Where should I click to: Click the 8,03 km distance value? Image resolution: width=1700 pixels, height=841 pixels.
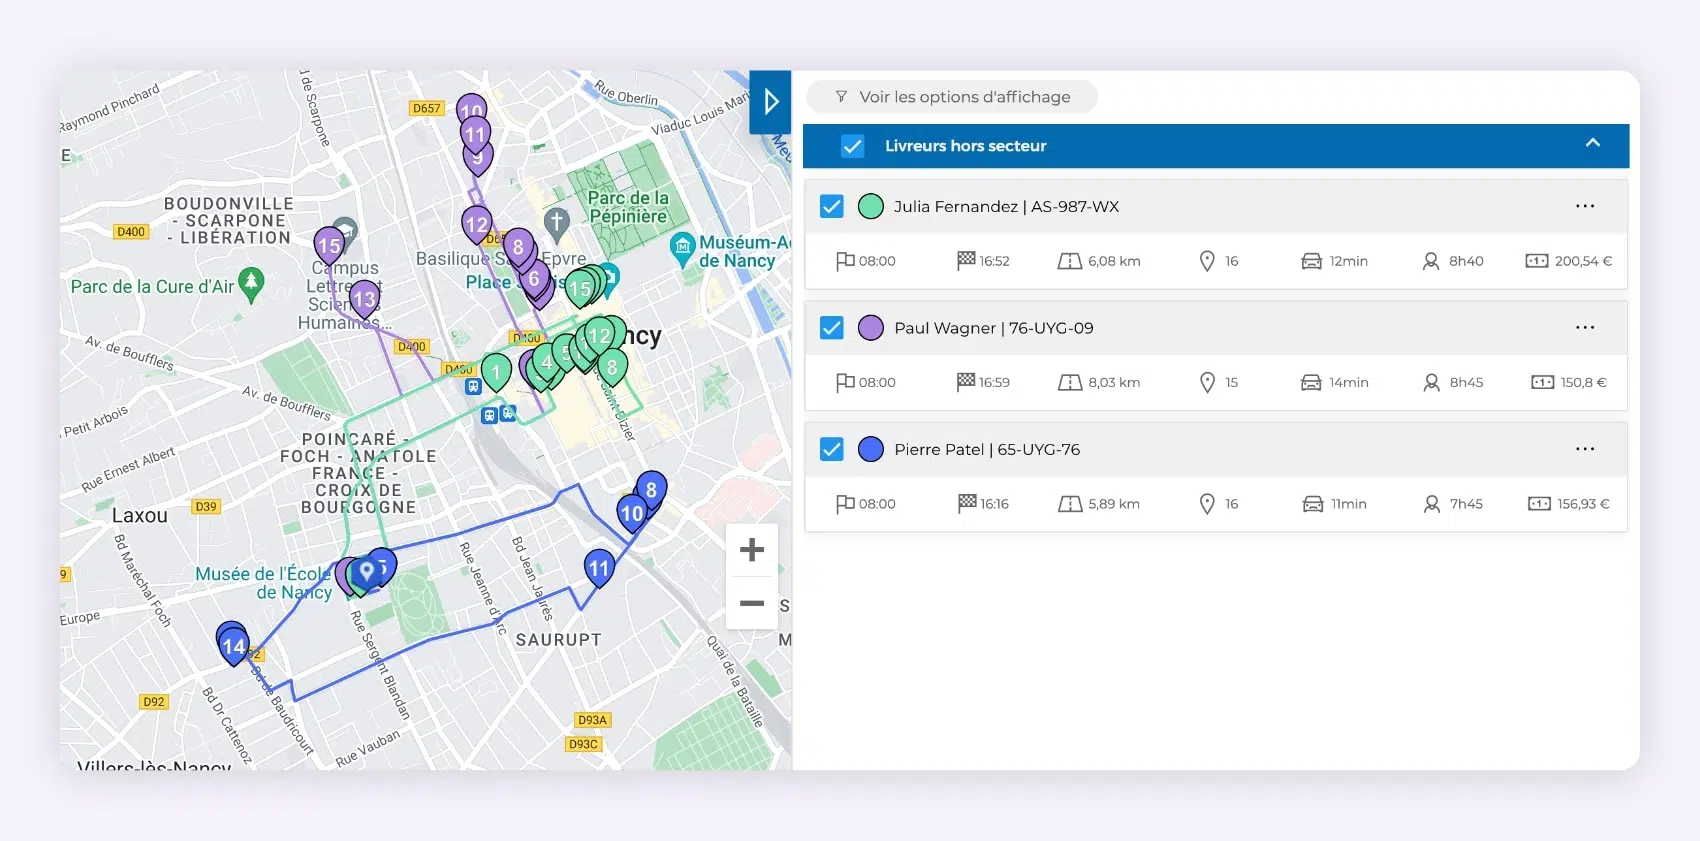coord(1114,382)
